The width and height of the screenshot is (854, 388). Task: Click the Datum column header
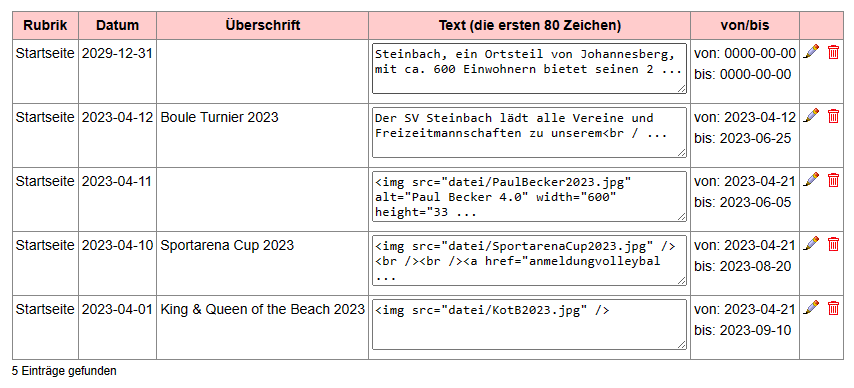pos(117,25)
